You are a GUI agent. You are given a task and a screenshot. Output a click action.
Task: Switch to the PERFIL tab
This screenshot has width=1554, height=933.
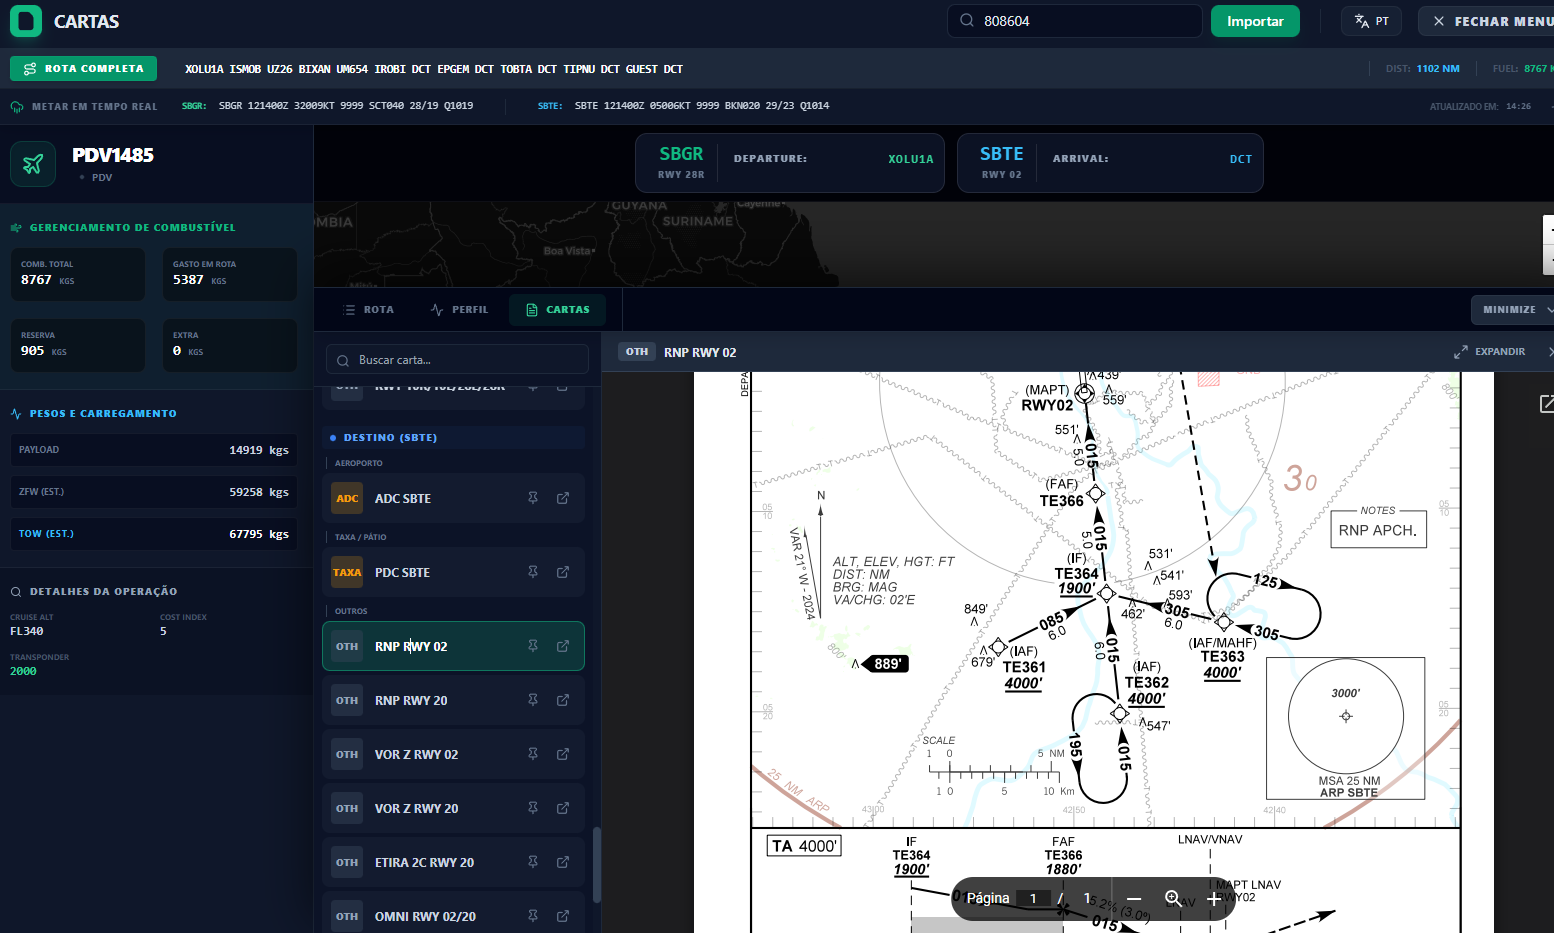(459, 310)
